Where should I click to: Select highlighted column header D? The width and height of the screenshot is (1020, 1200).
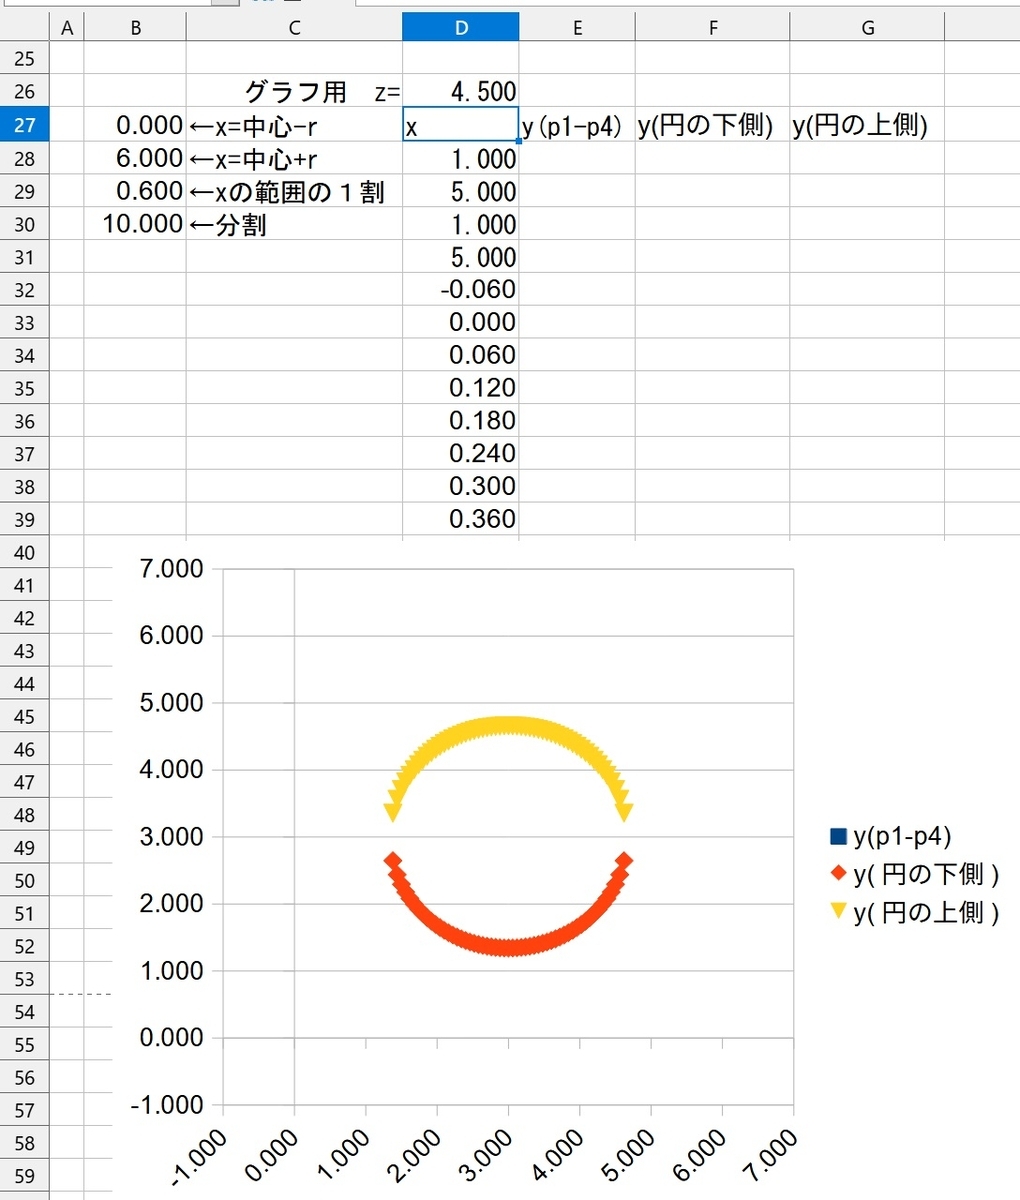[460, 28]
